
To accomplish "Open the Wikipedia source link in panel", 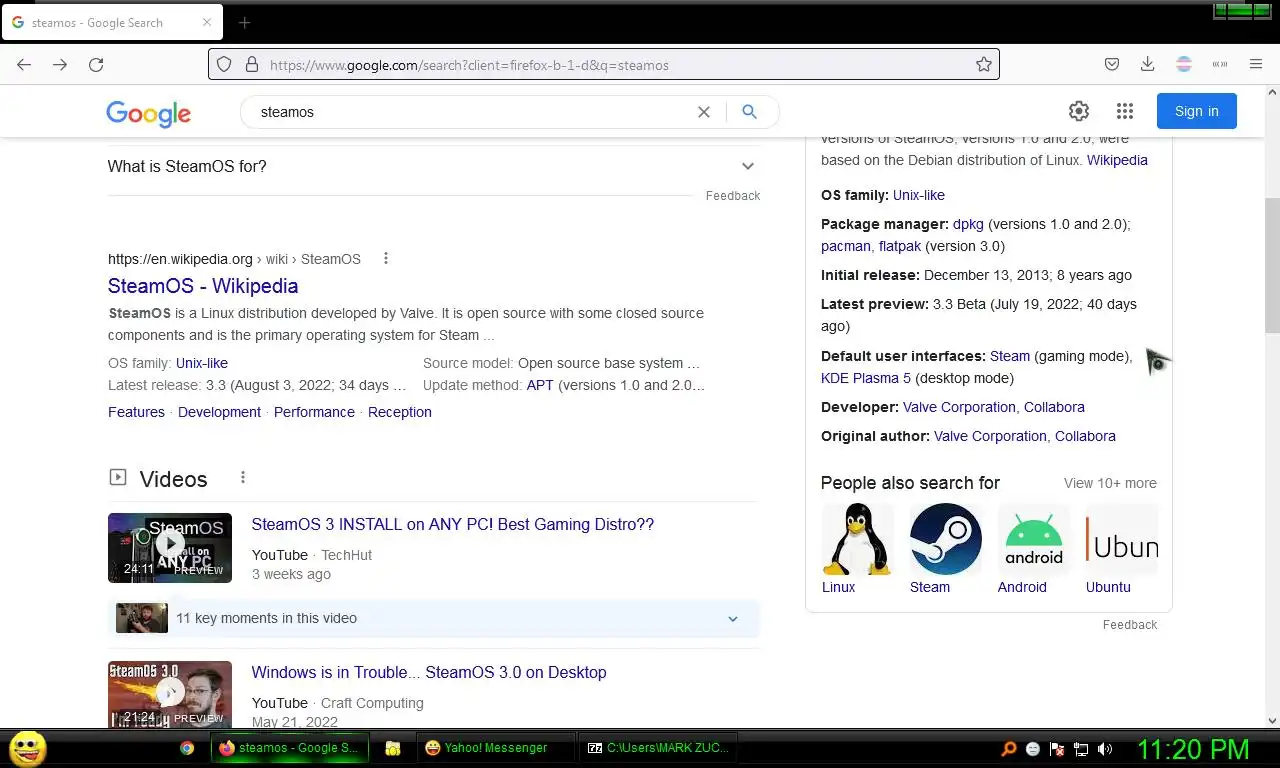I will [x=1117, y=160].
